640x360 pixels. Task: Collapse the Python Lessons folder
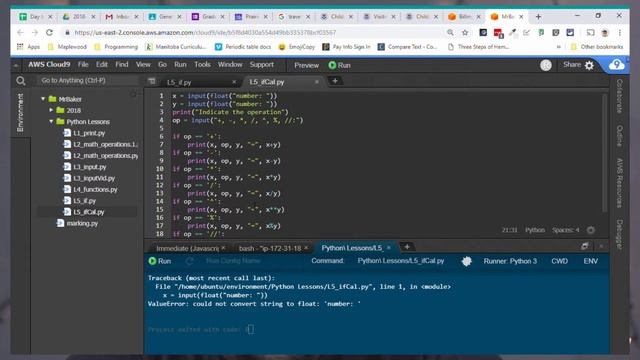(x=51, y=122)
